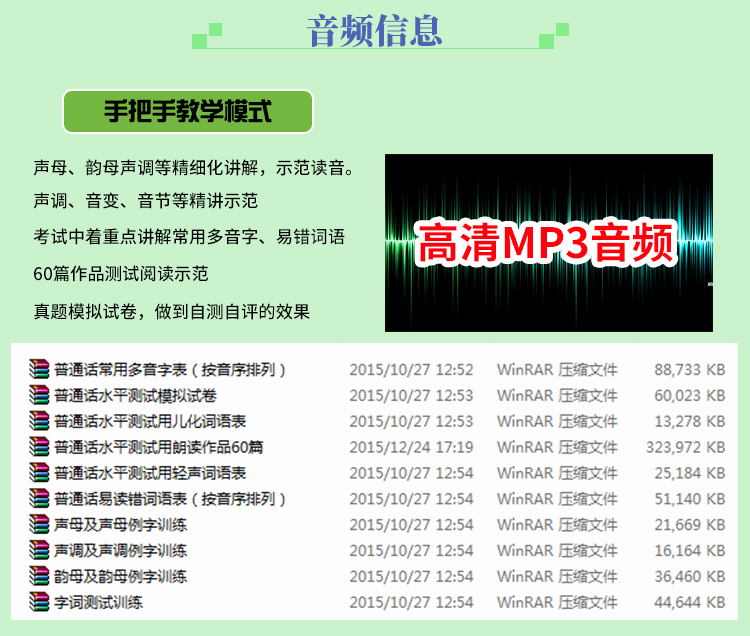Viewport: 750px width, 636px height.
Task: Click the 高清MP3音频 waveform image
Action: (x=549, y=242)
